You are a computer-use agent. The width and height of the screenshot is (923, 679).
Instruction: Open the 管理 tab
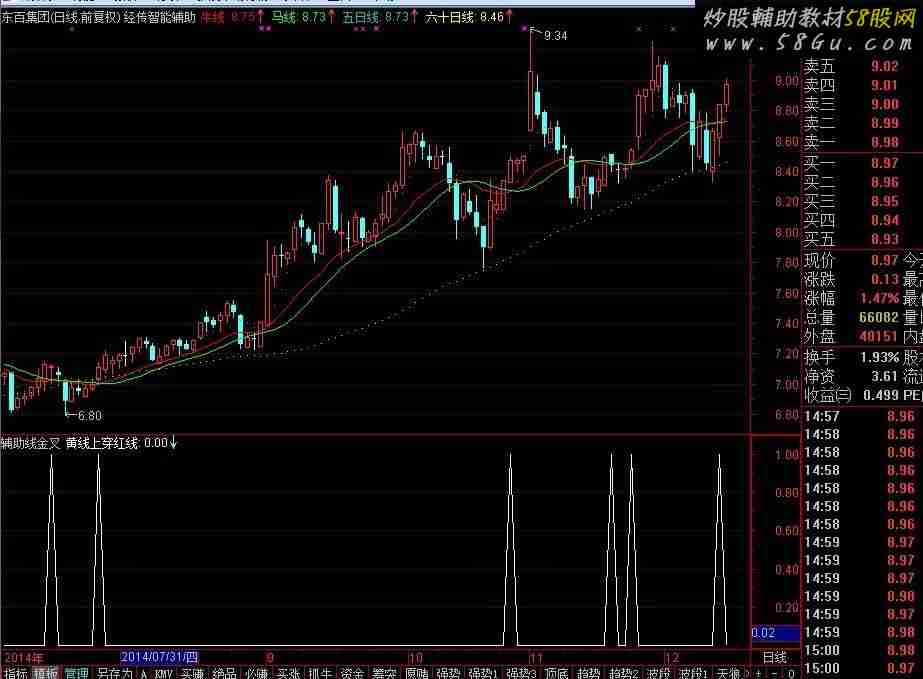point(76,673)
